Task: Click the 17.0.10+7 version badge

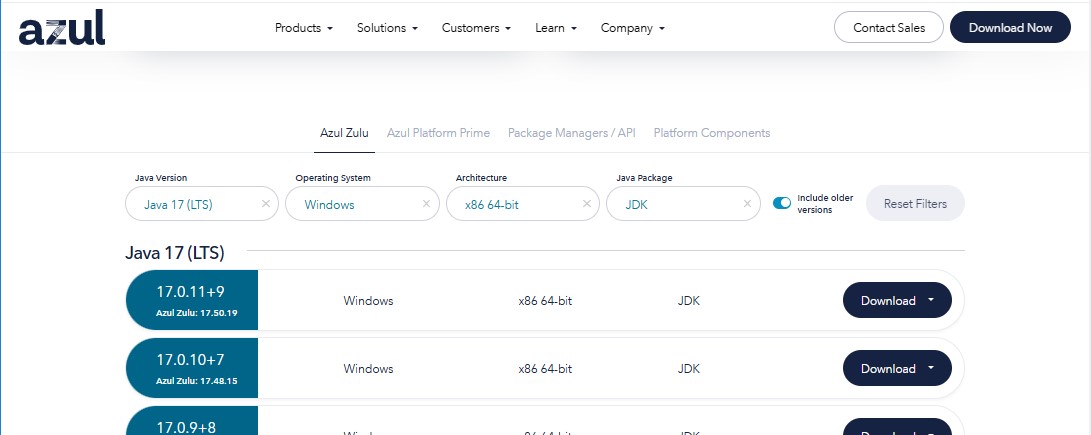Action: point(192,368)
